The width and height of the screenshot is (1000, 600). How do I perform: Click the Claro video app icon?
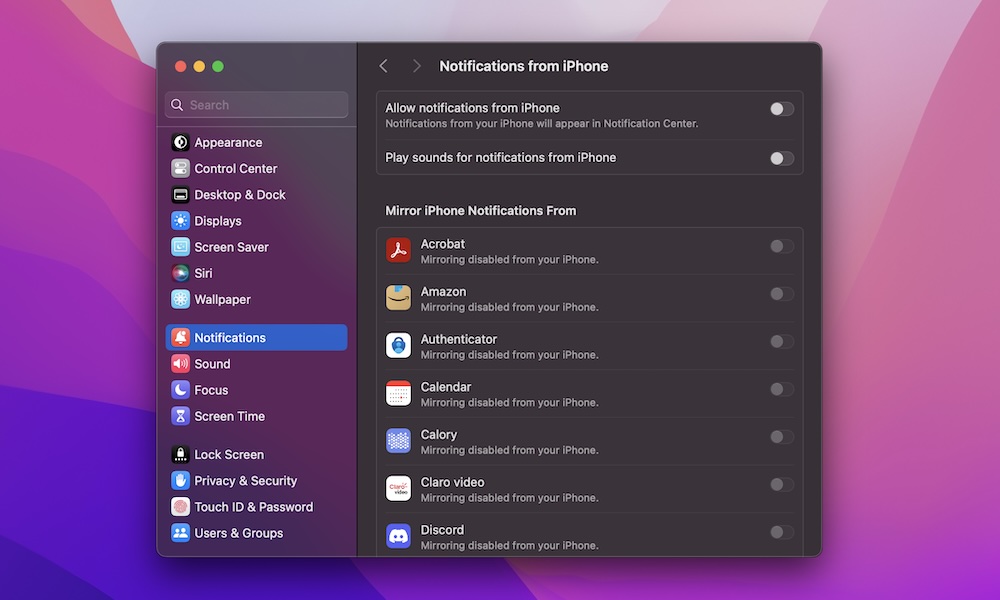(x=398, y=489)
